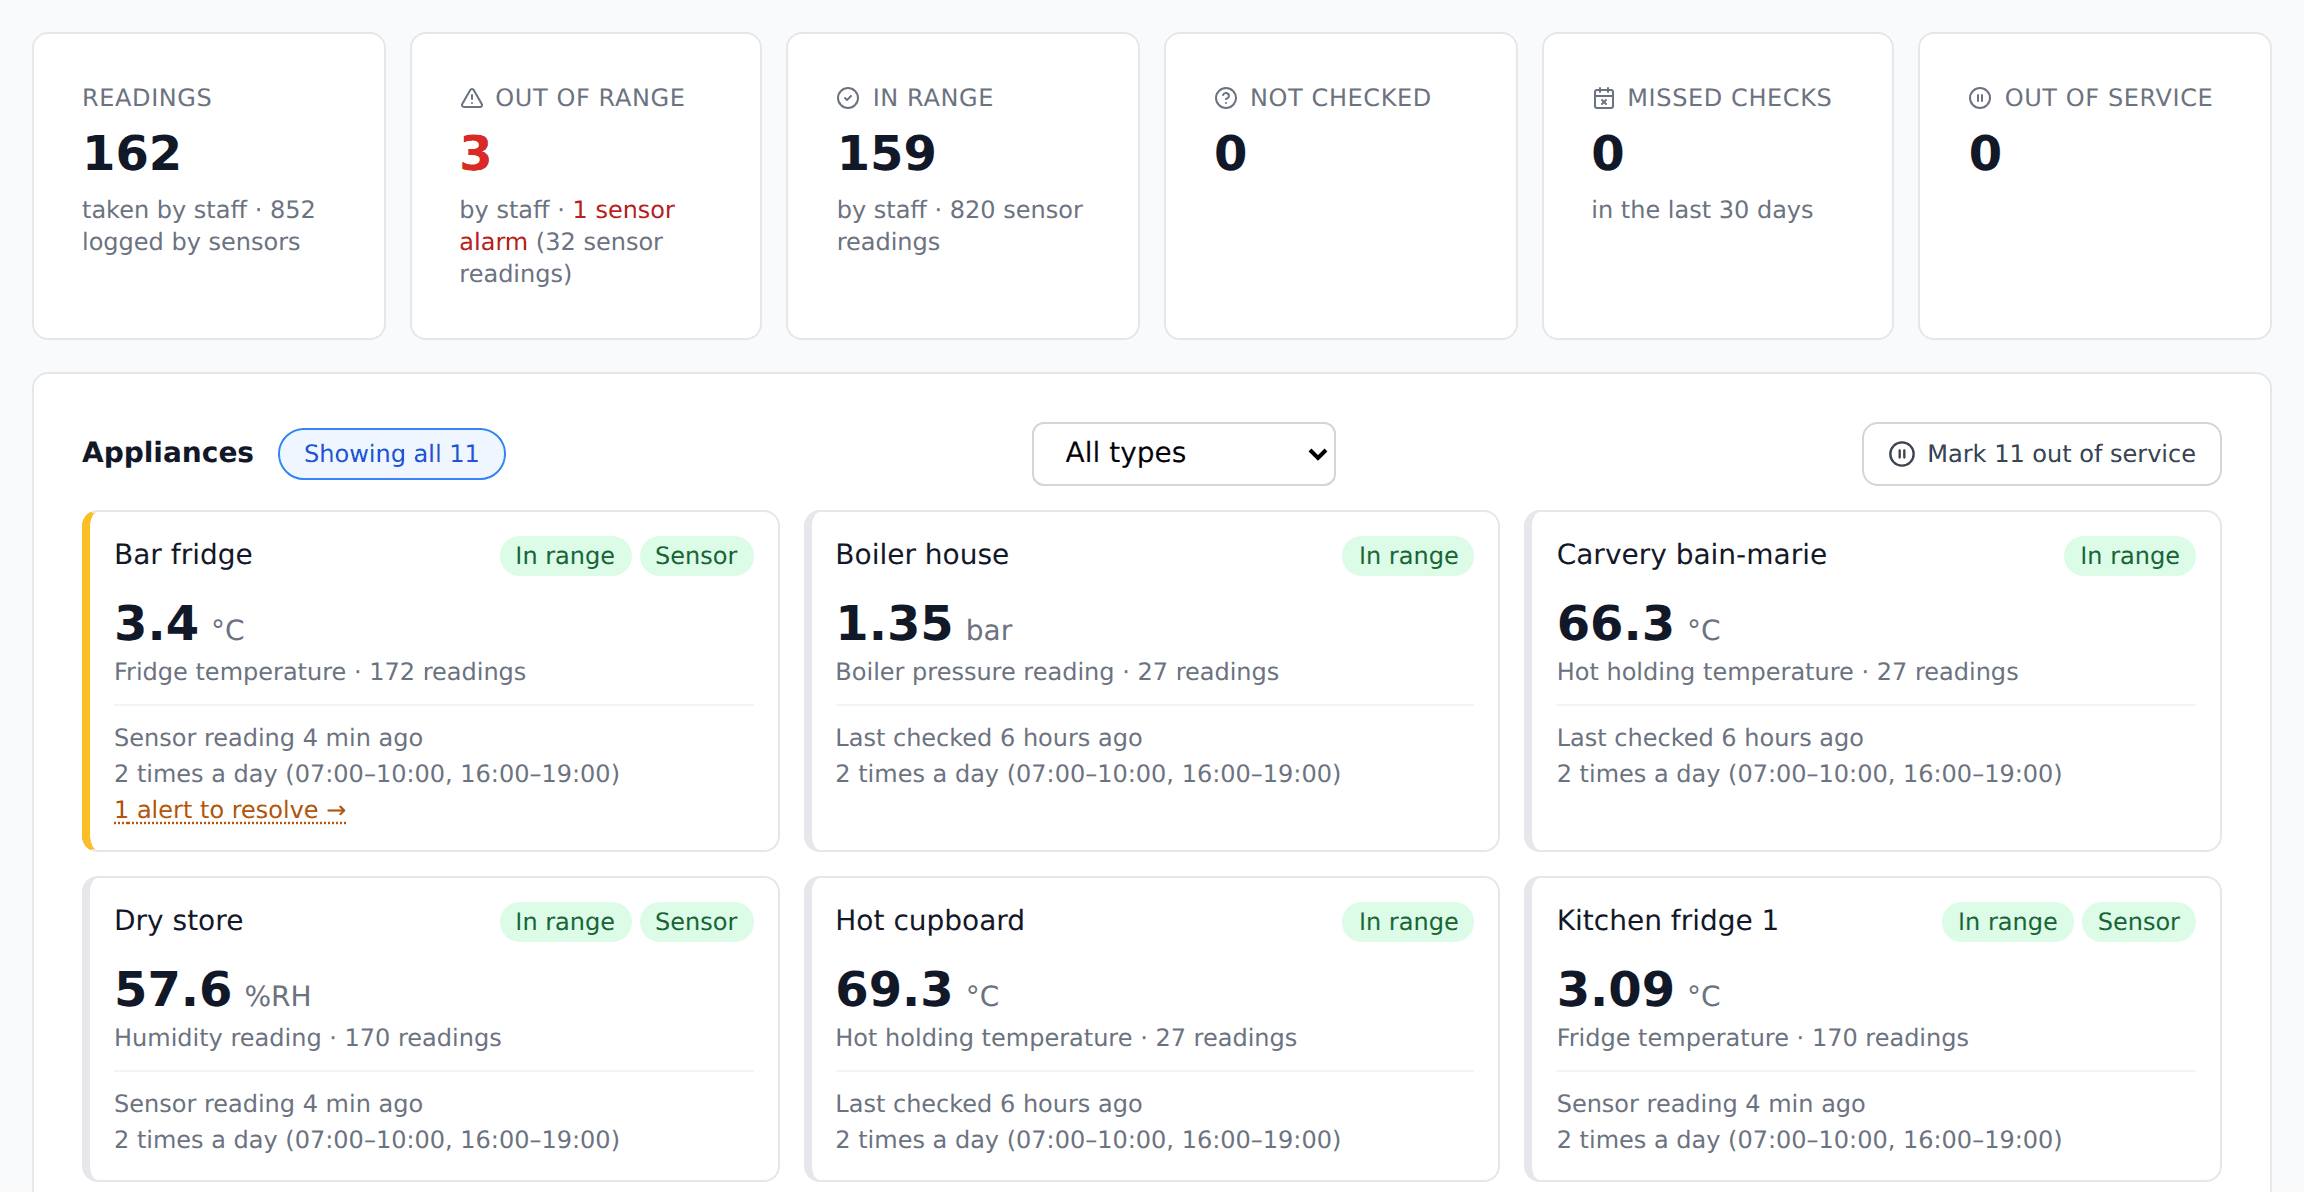The width and height of the screenshot is (2304, 1192).
Task: Click the 1 sensor alarm red link text
Action: pyautogui.click(x=567, y=225)
